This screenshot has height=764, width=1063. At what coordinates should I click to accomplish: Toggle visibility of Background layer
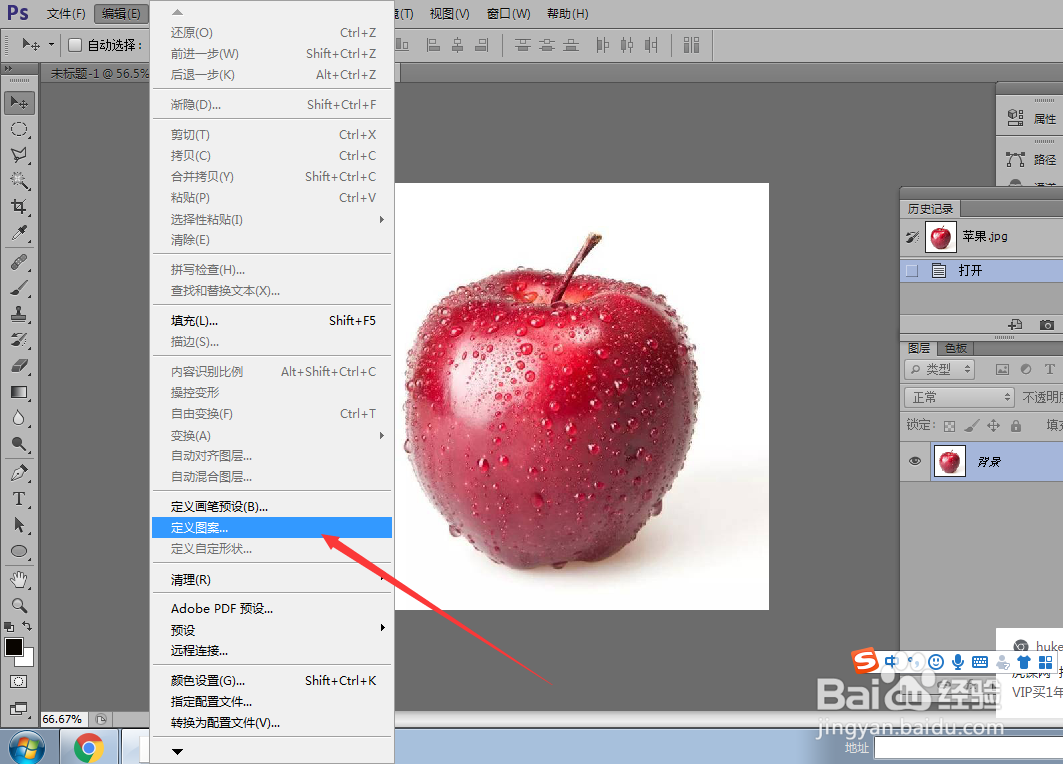pos(915,461)
